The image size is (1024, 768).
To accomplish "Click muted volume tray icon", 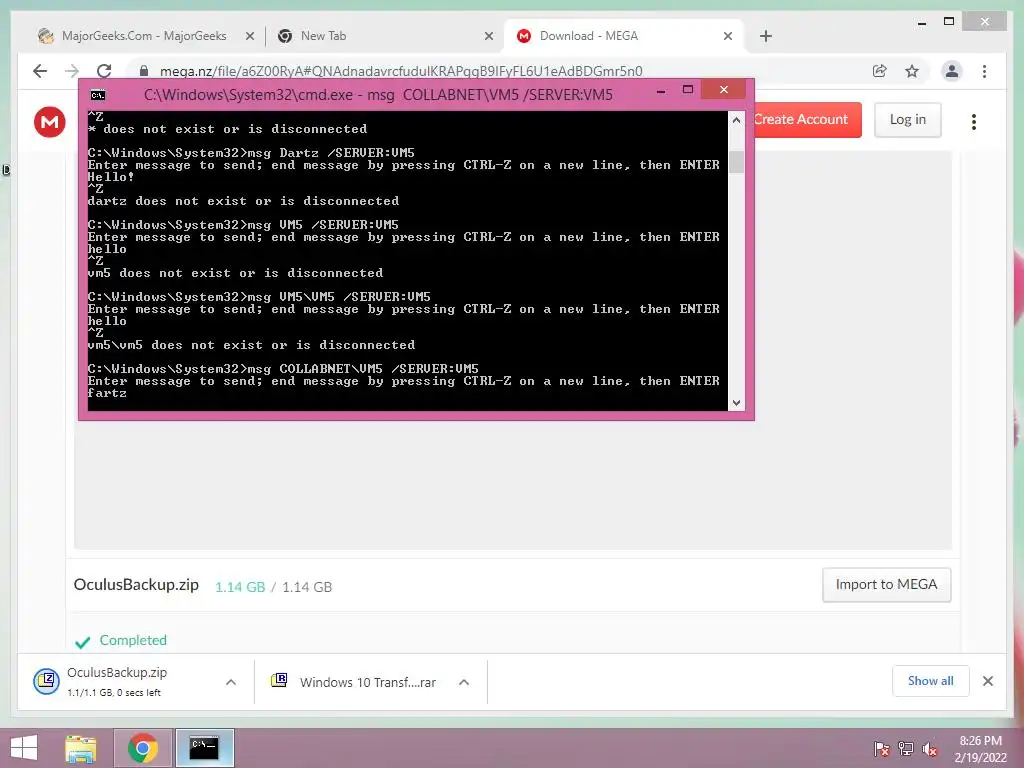I will tap(930, 748).
